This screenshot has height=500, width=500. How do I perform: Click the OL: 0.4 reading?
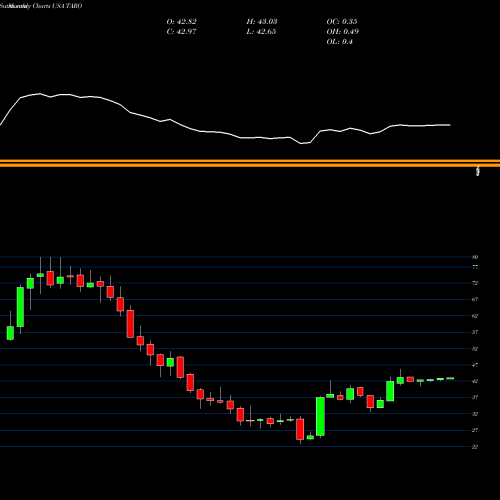339,42
